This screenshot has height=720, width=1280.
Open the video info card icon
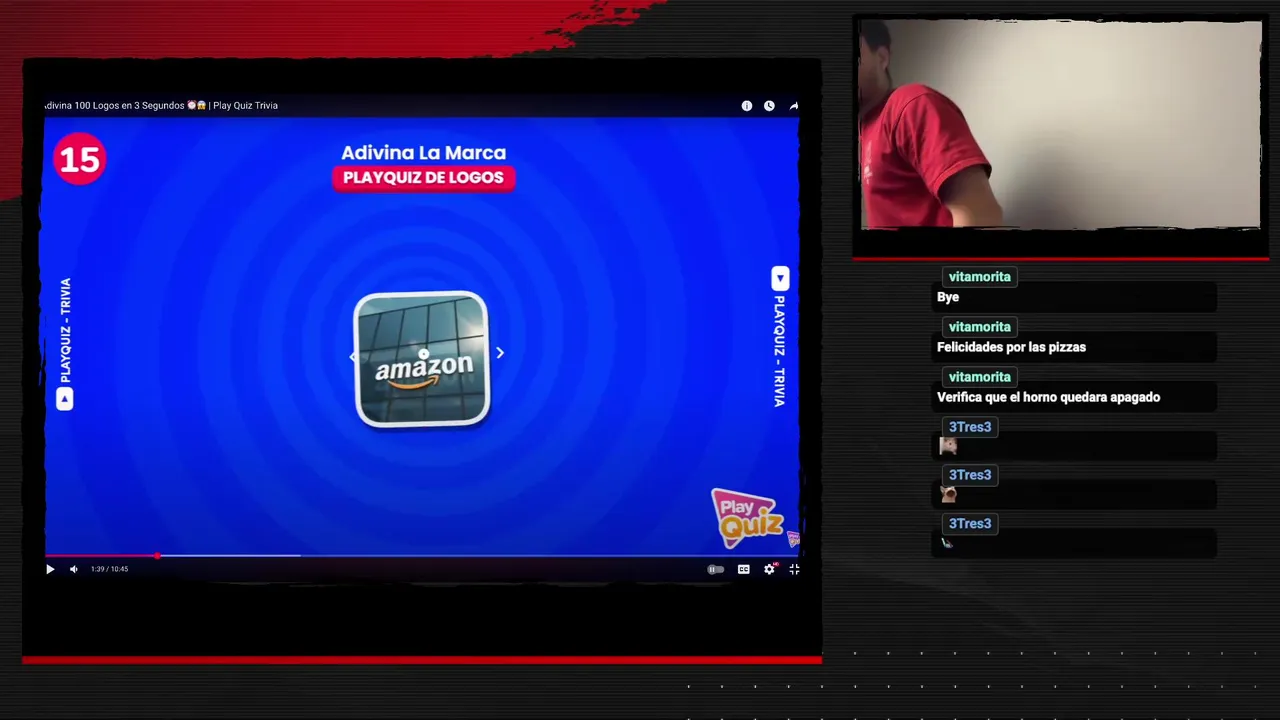pos(746,106)
